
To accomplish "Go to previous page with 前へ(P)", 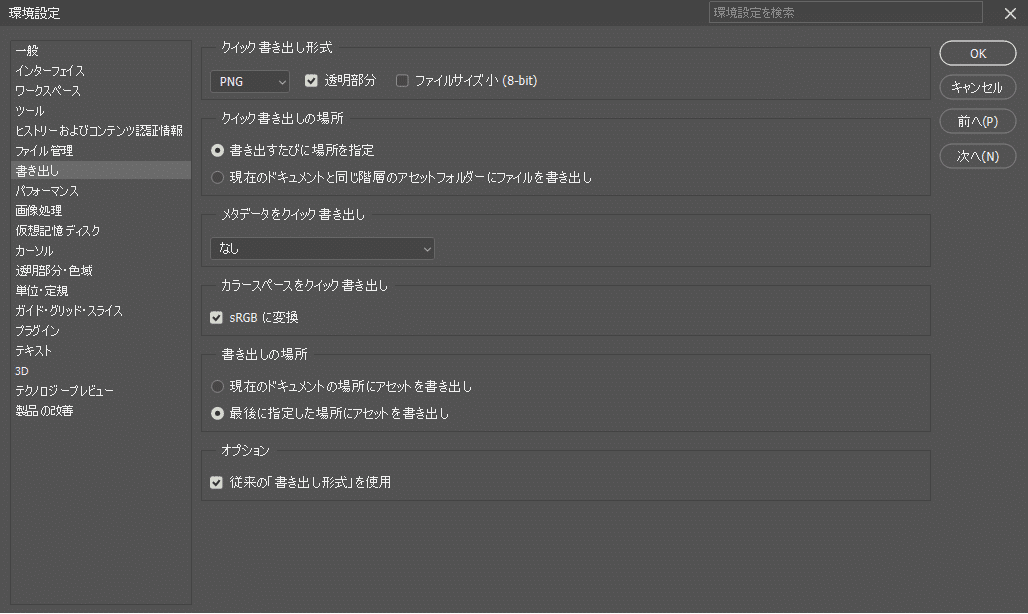I will point(978,121).
